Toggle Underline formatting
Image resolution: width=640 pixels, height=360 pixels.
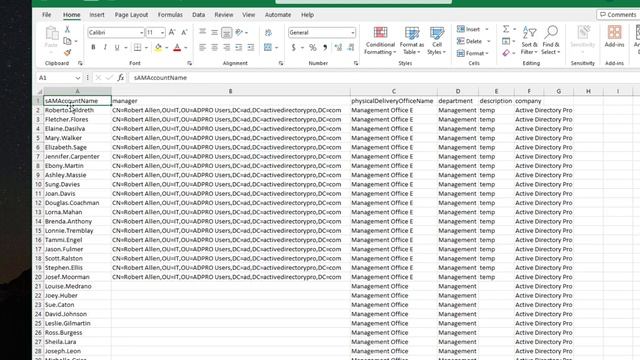tap(117, 48)
